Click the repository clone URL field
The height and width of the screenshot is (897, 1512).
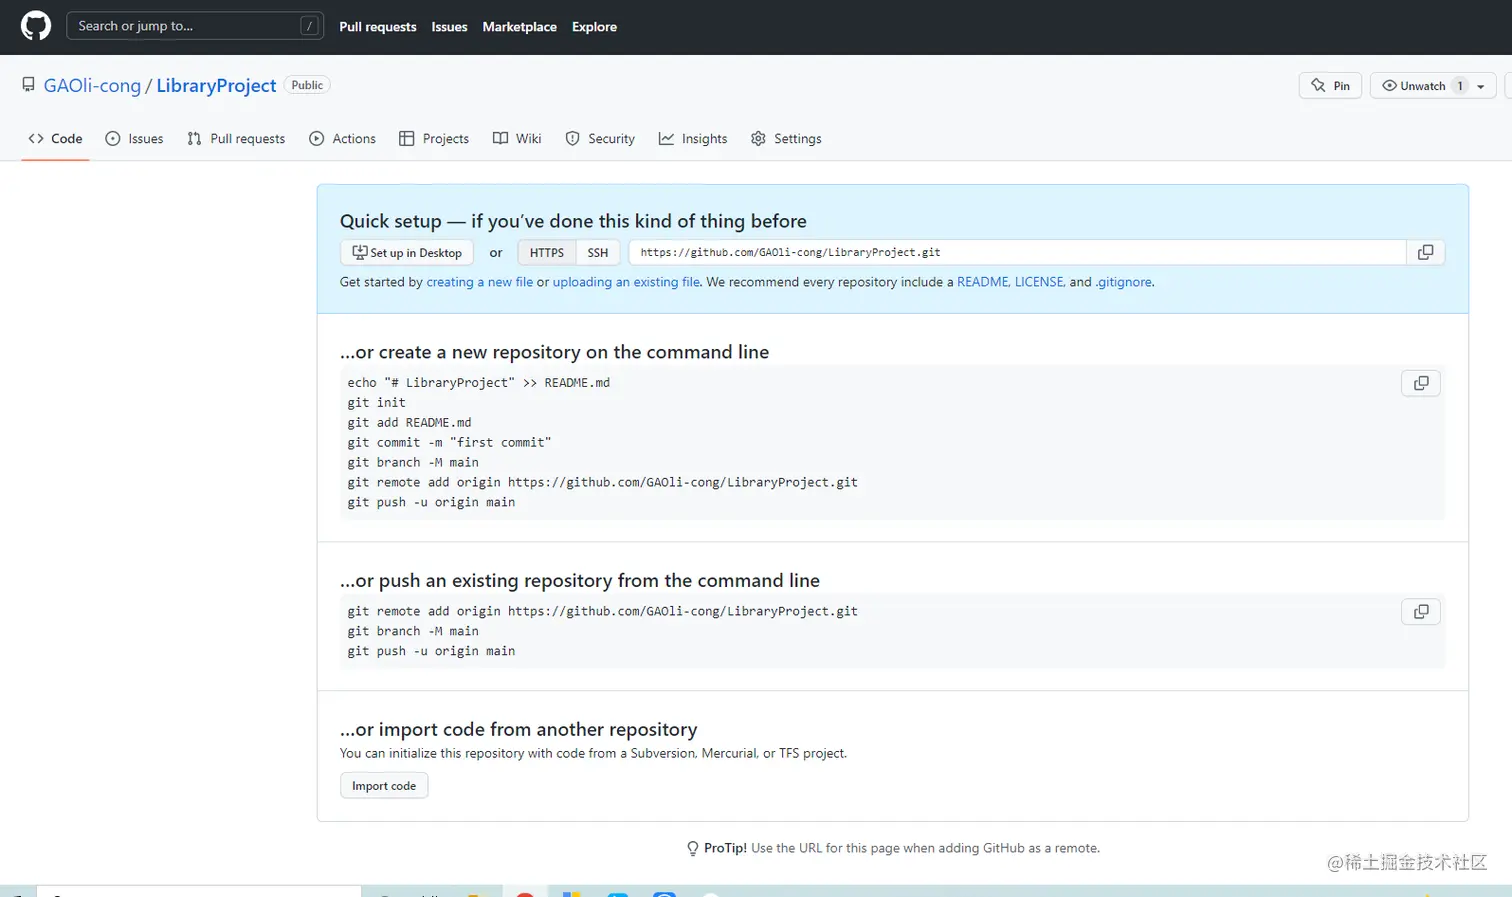point(1016,253)
